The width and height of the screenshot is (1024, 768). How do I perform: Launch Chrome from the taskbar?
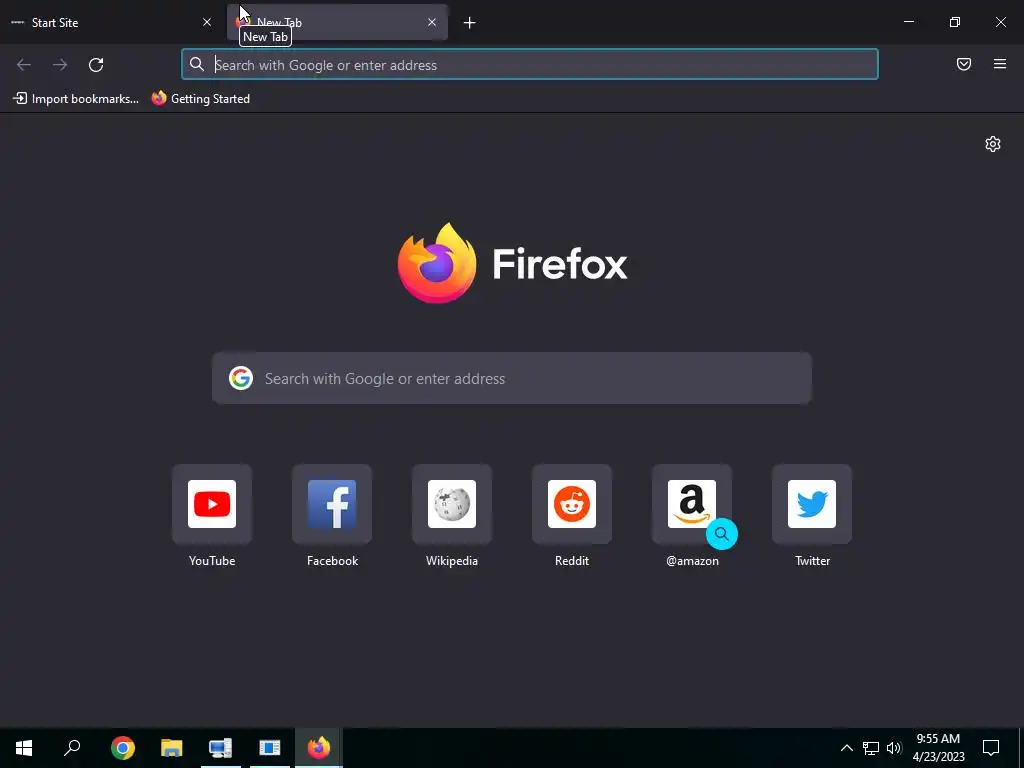pyautogui.click(x=123, y=748)
